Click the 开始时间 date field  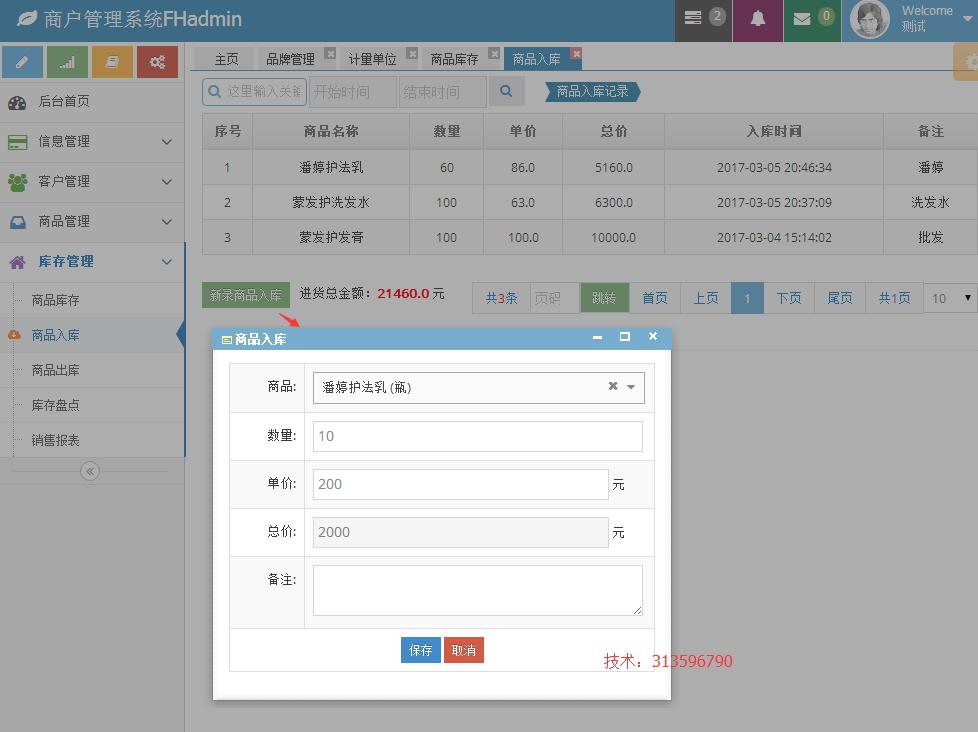[353, 92]
